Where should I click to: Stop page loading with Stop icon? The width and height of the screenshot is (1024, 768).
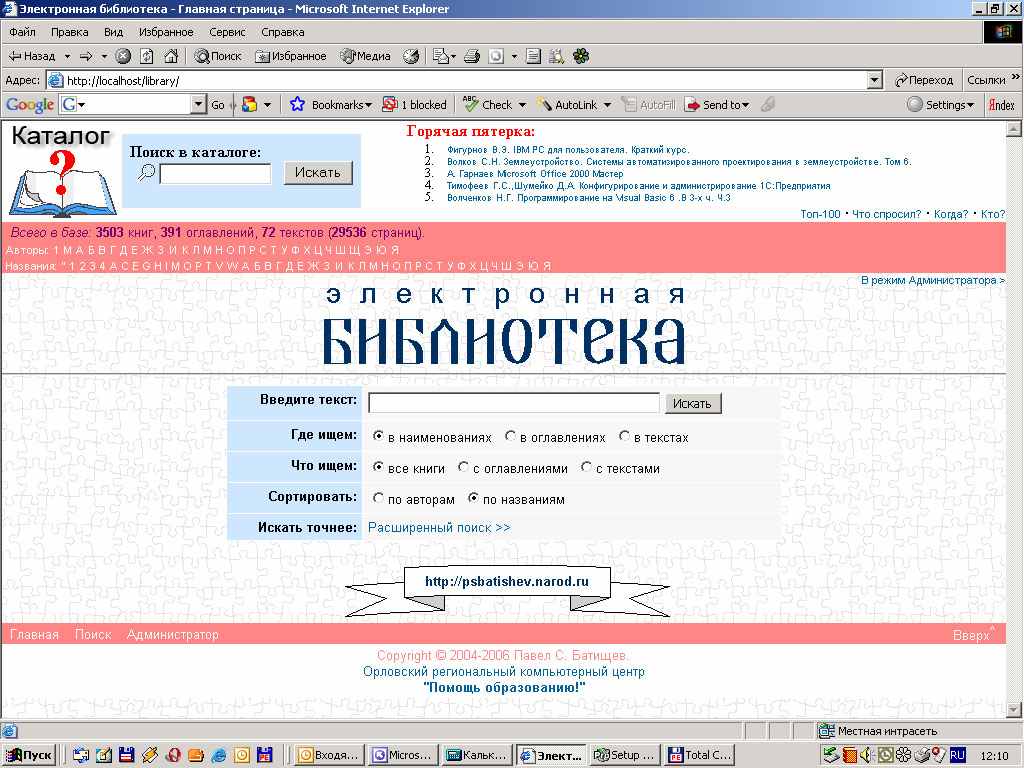point(123,56)
